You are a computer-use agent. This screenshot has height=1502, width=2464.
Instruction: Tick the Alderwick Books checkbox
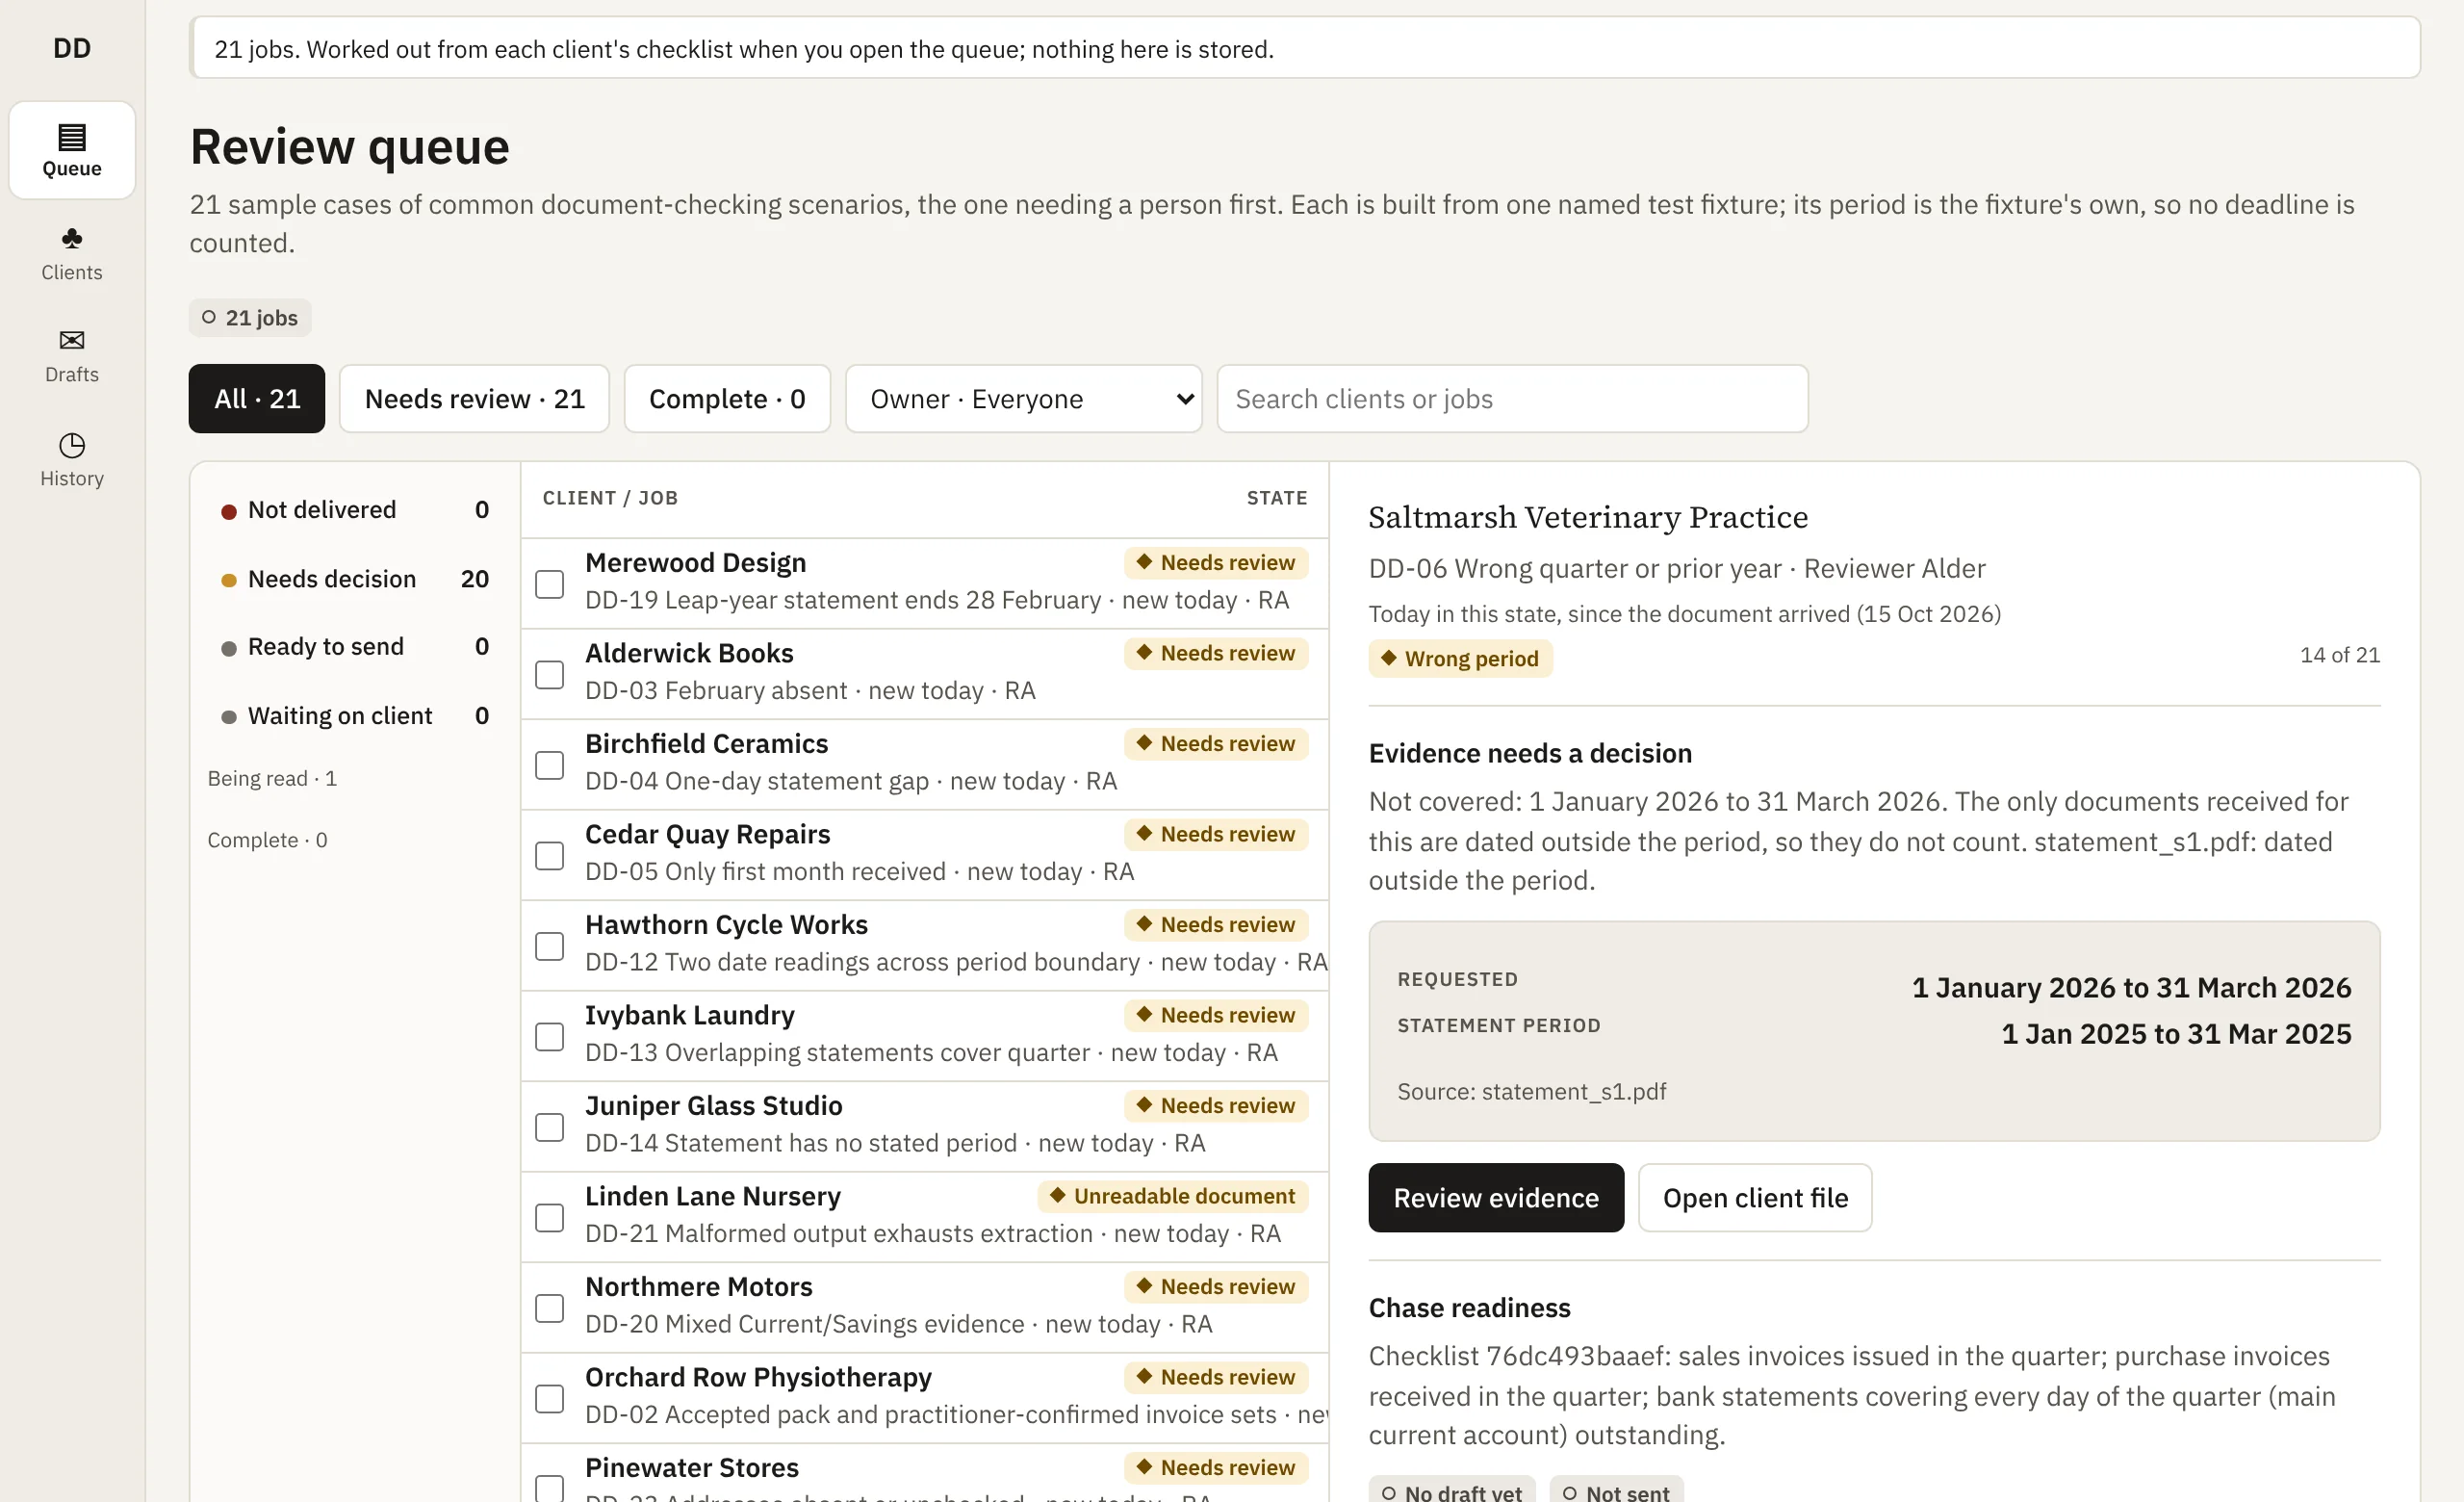tap(550, 675)
